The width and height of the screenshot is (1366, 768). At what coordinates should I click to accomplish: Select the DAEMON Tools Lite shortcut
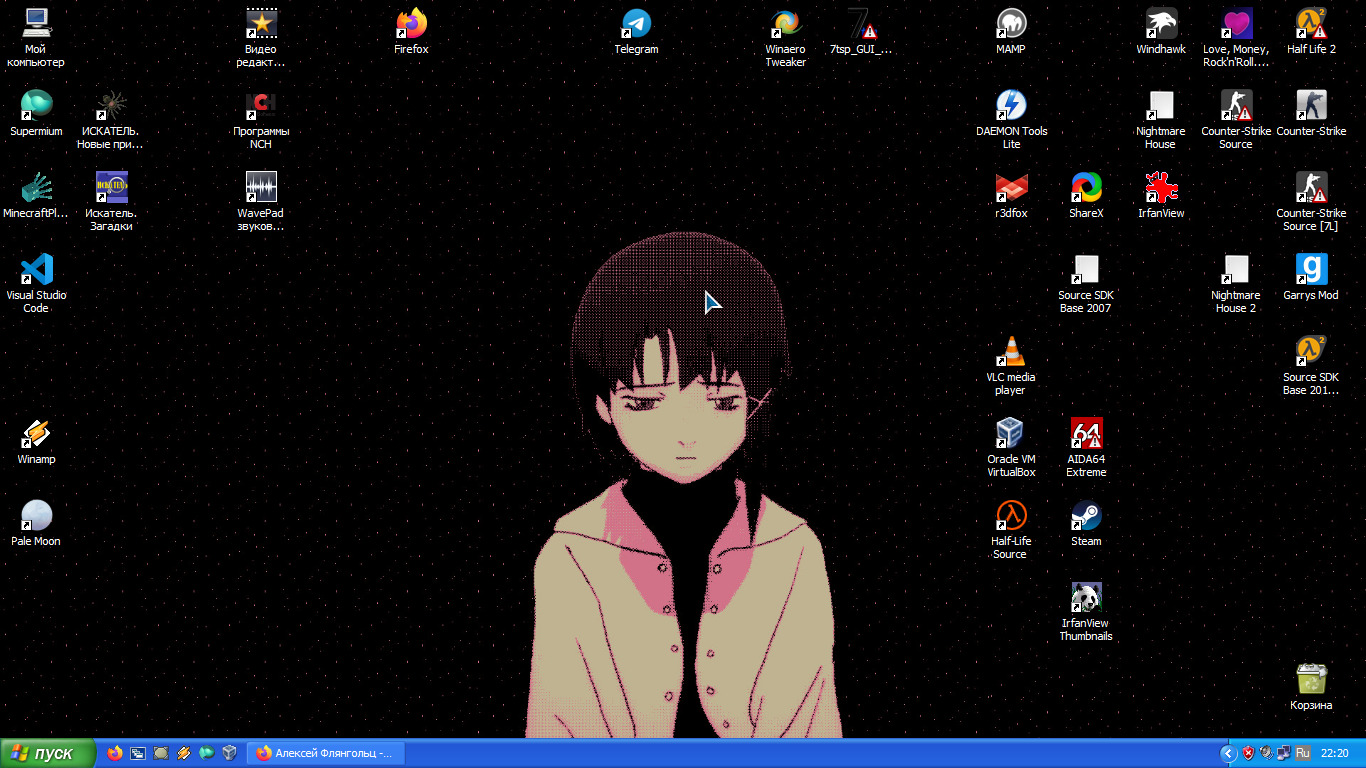[x=1011, y=120]
